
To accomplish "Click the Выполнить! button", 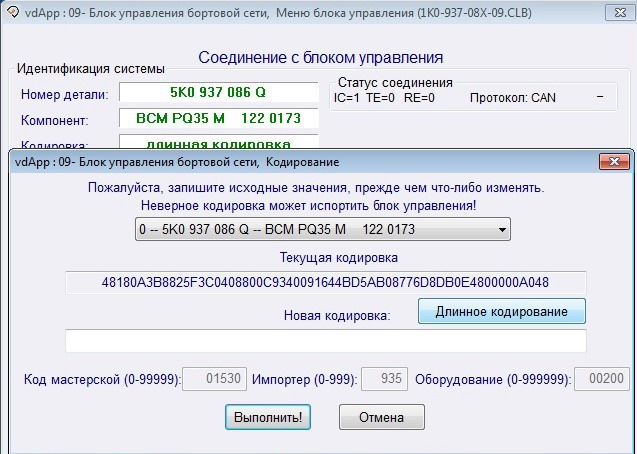I will point(268,417).
